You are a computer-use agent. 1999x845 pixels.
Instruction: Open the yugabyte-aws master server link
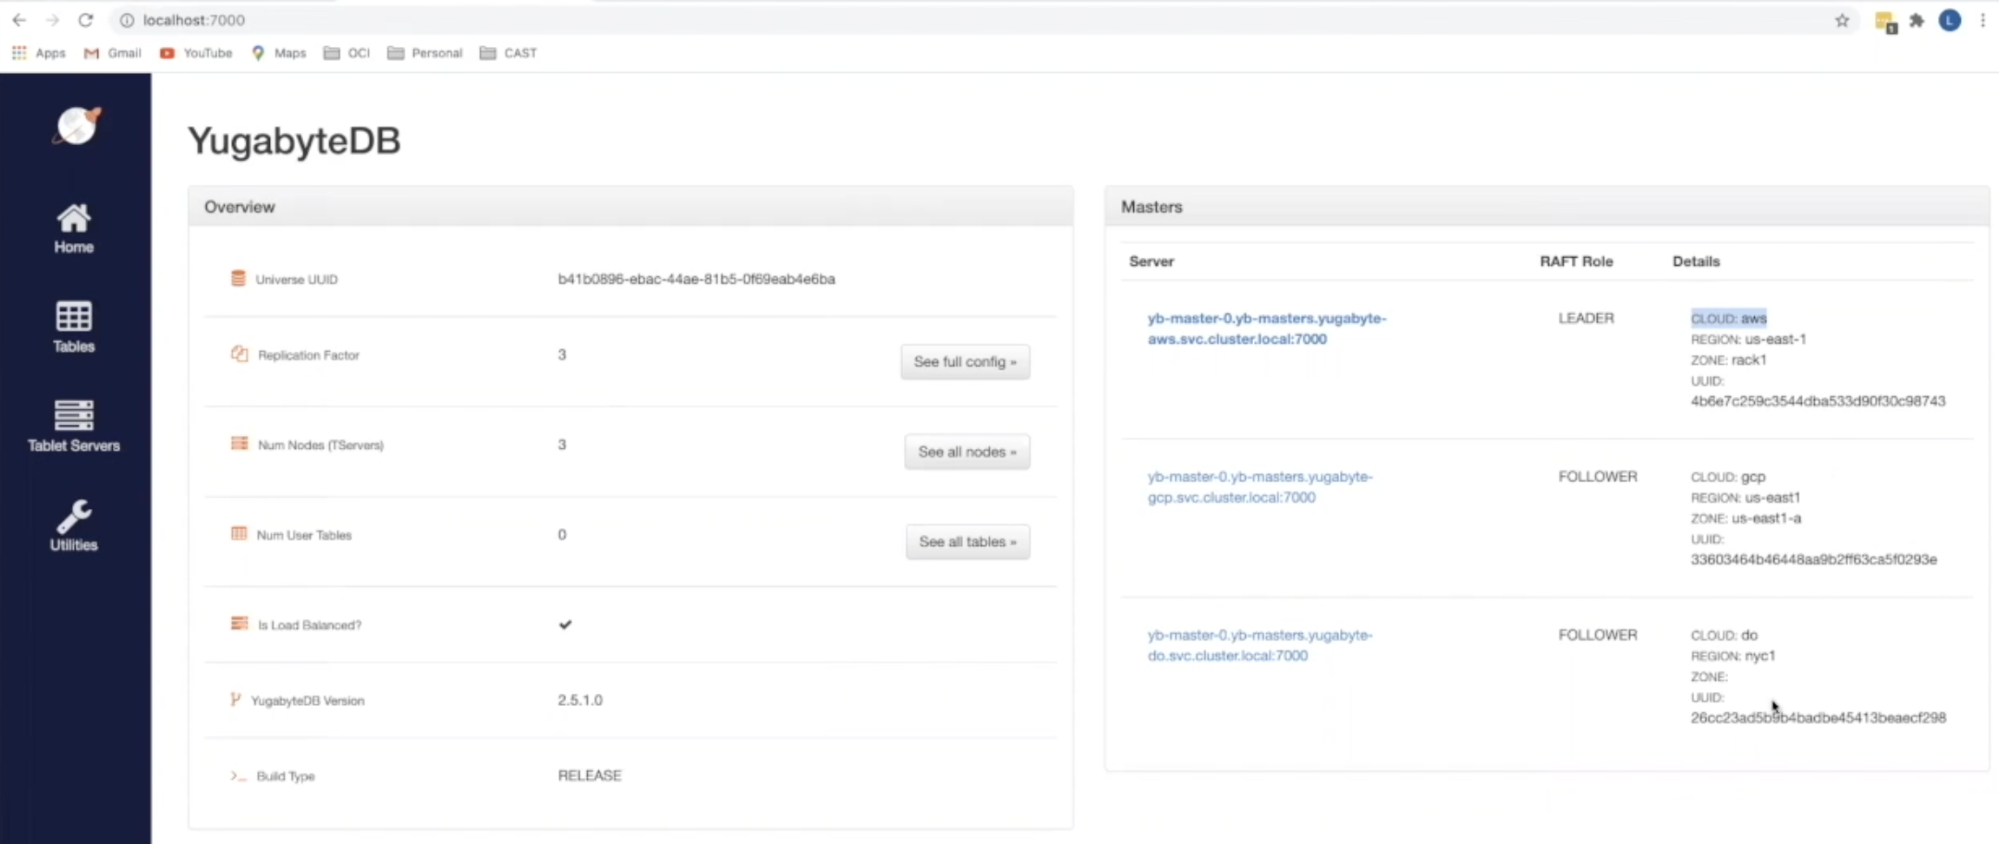tap(1267, 328)
